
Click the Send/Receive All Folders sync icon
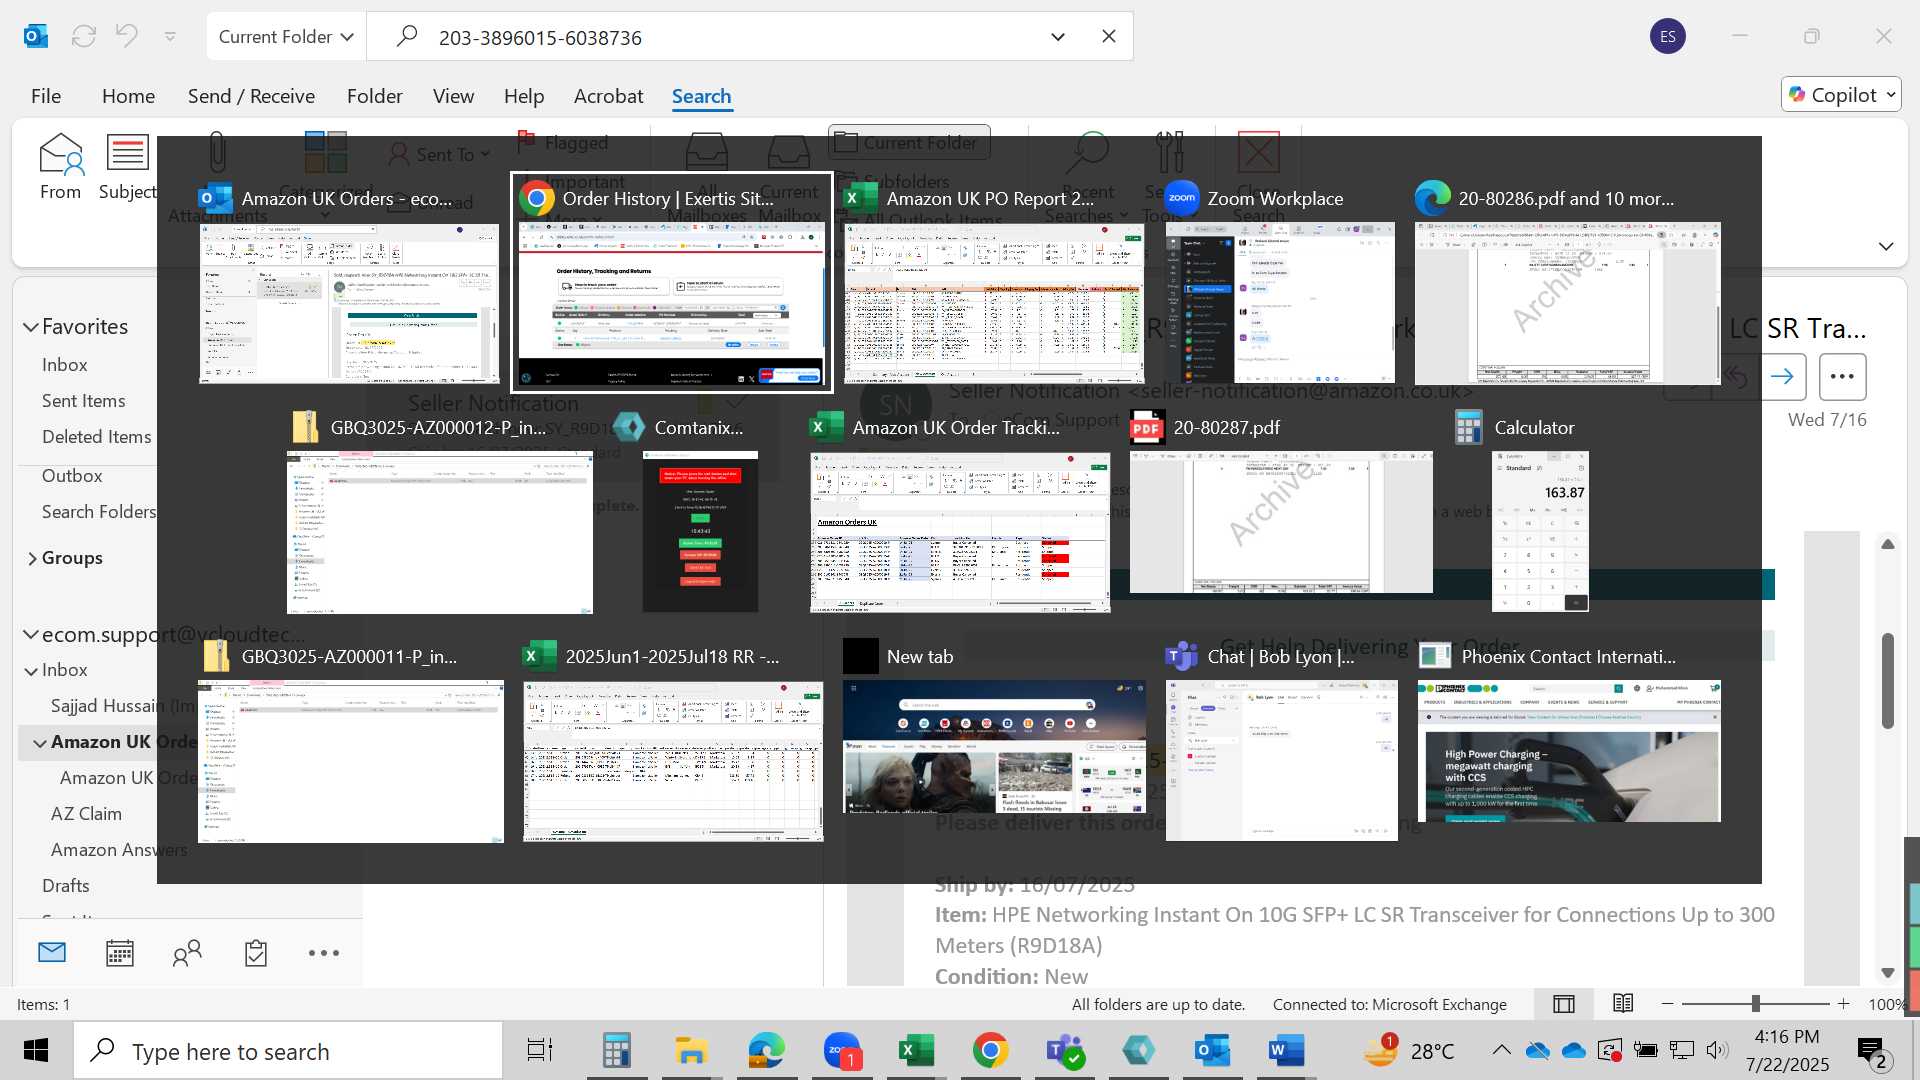(84, 36)
